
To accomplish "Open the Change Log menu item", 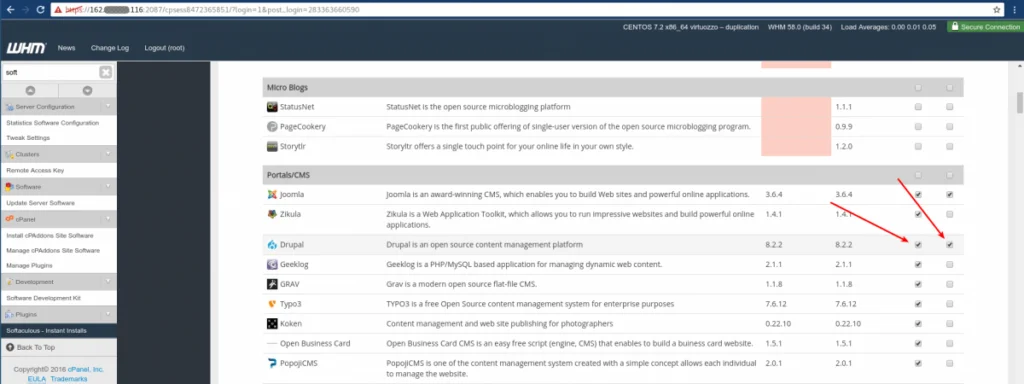I will click(110, 48).
